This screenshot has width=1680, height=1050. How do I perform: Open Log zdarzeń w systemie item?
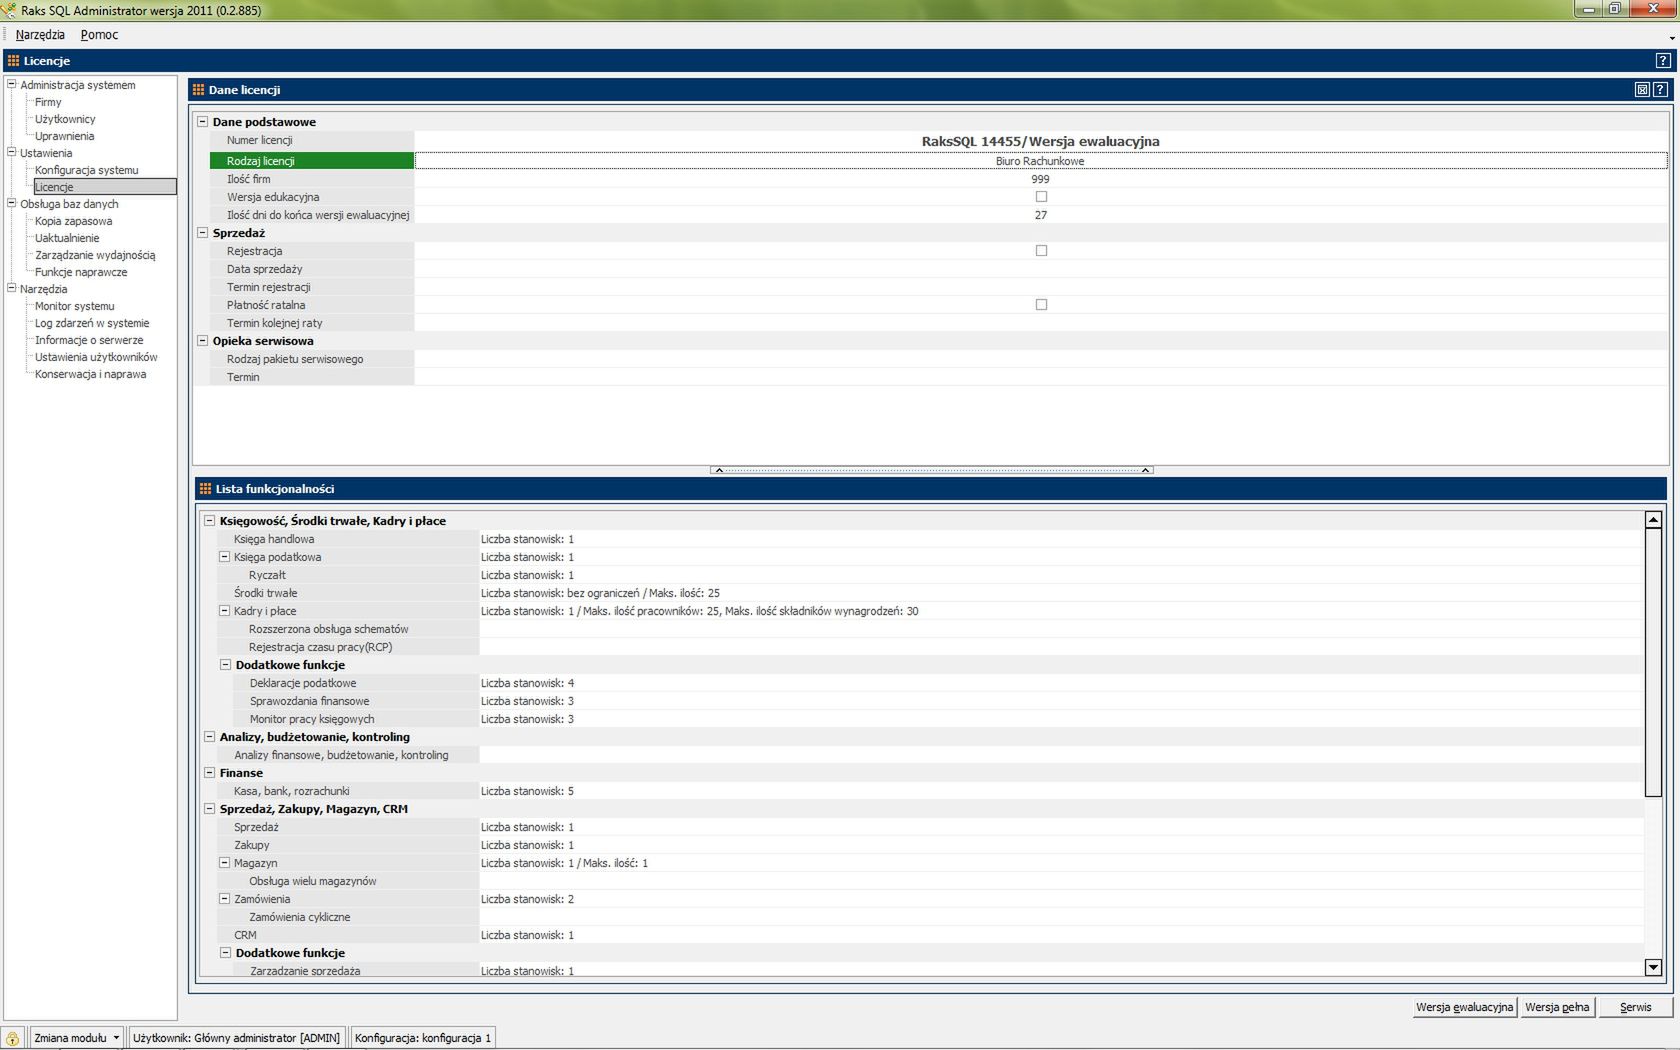(92, 323)
